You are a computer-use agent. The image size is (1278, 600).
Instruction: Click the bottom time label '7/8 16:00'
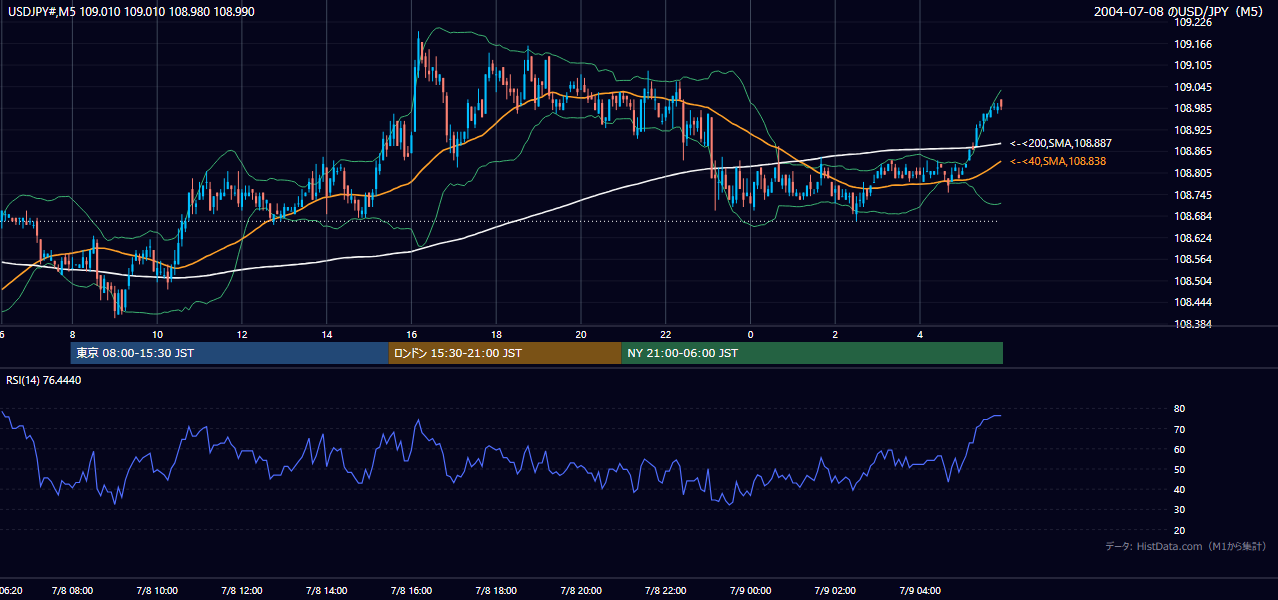coord(412,591)
